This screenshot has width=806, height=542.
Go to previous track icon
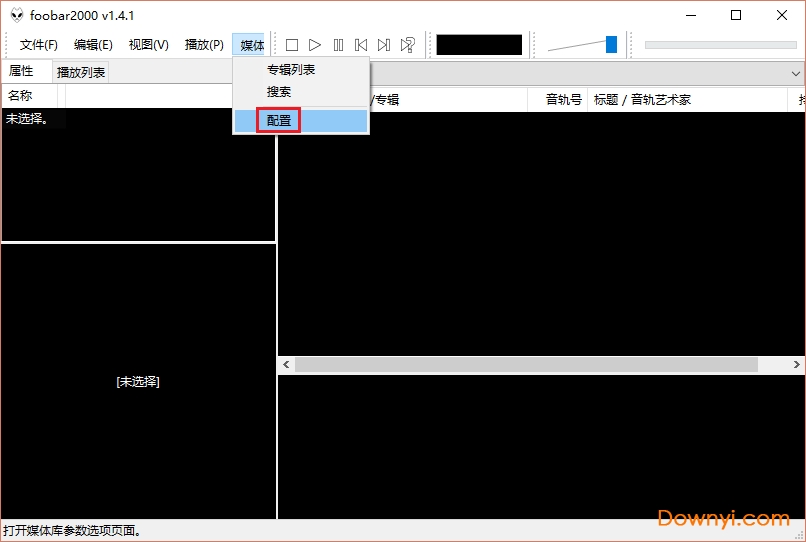point(361,45)
